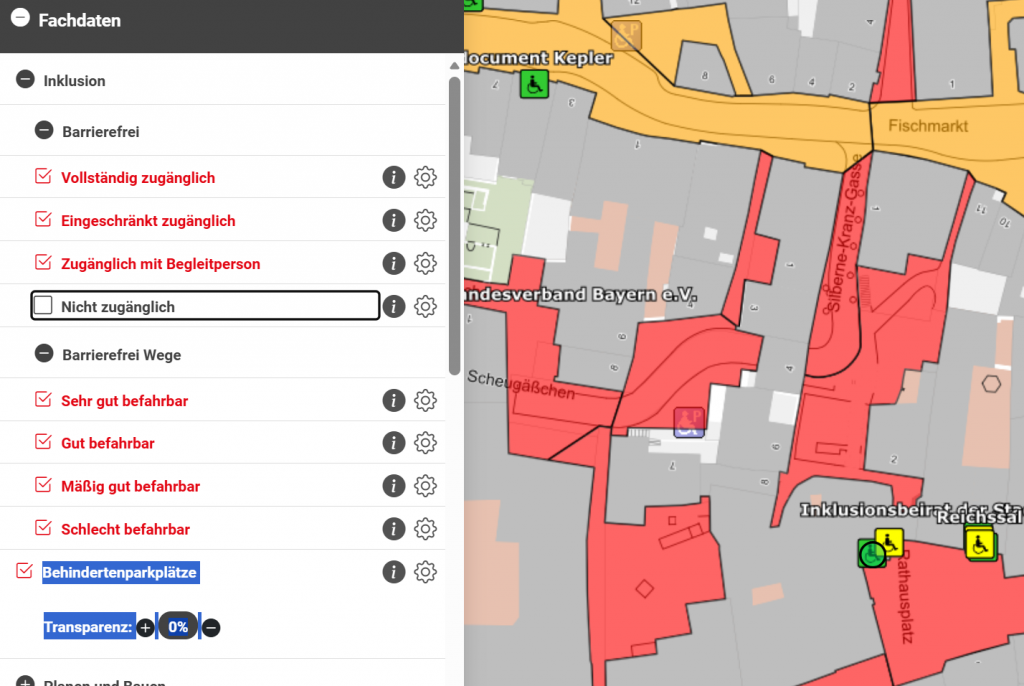1024x686 pixels.
Task: Open settings gear for Vollständig zugänglich
Action: coord(425,177)
